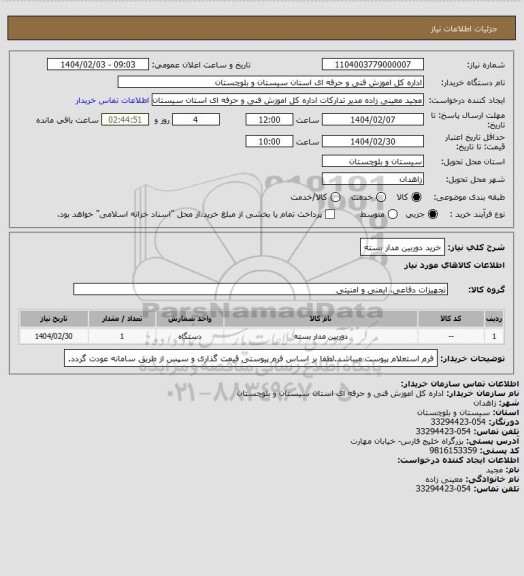This screenshot has height=576, width=524.
Task: Click the response deadline date 1404/02/07
Action: click(x=373, y=120)
